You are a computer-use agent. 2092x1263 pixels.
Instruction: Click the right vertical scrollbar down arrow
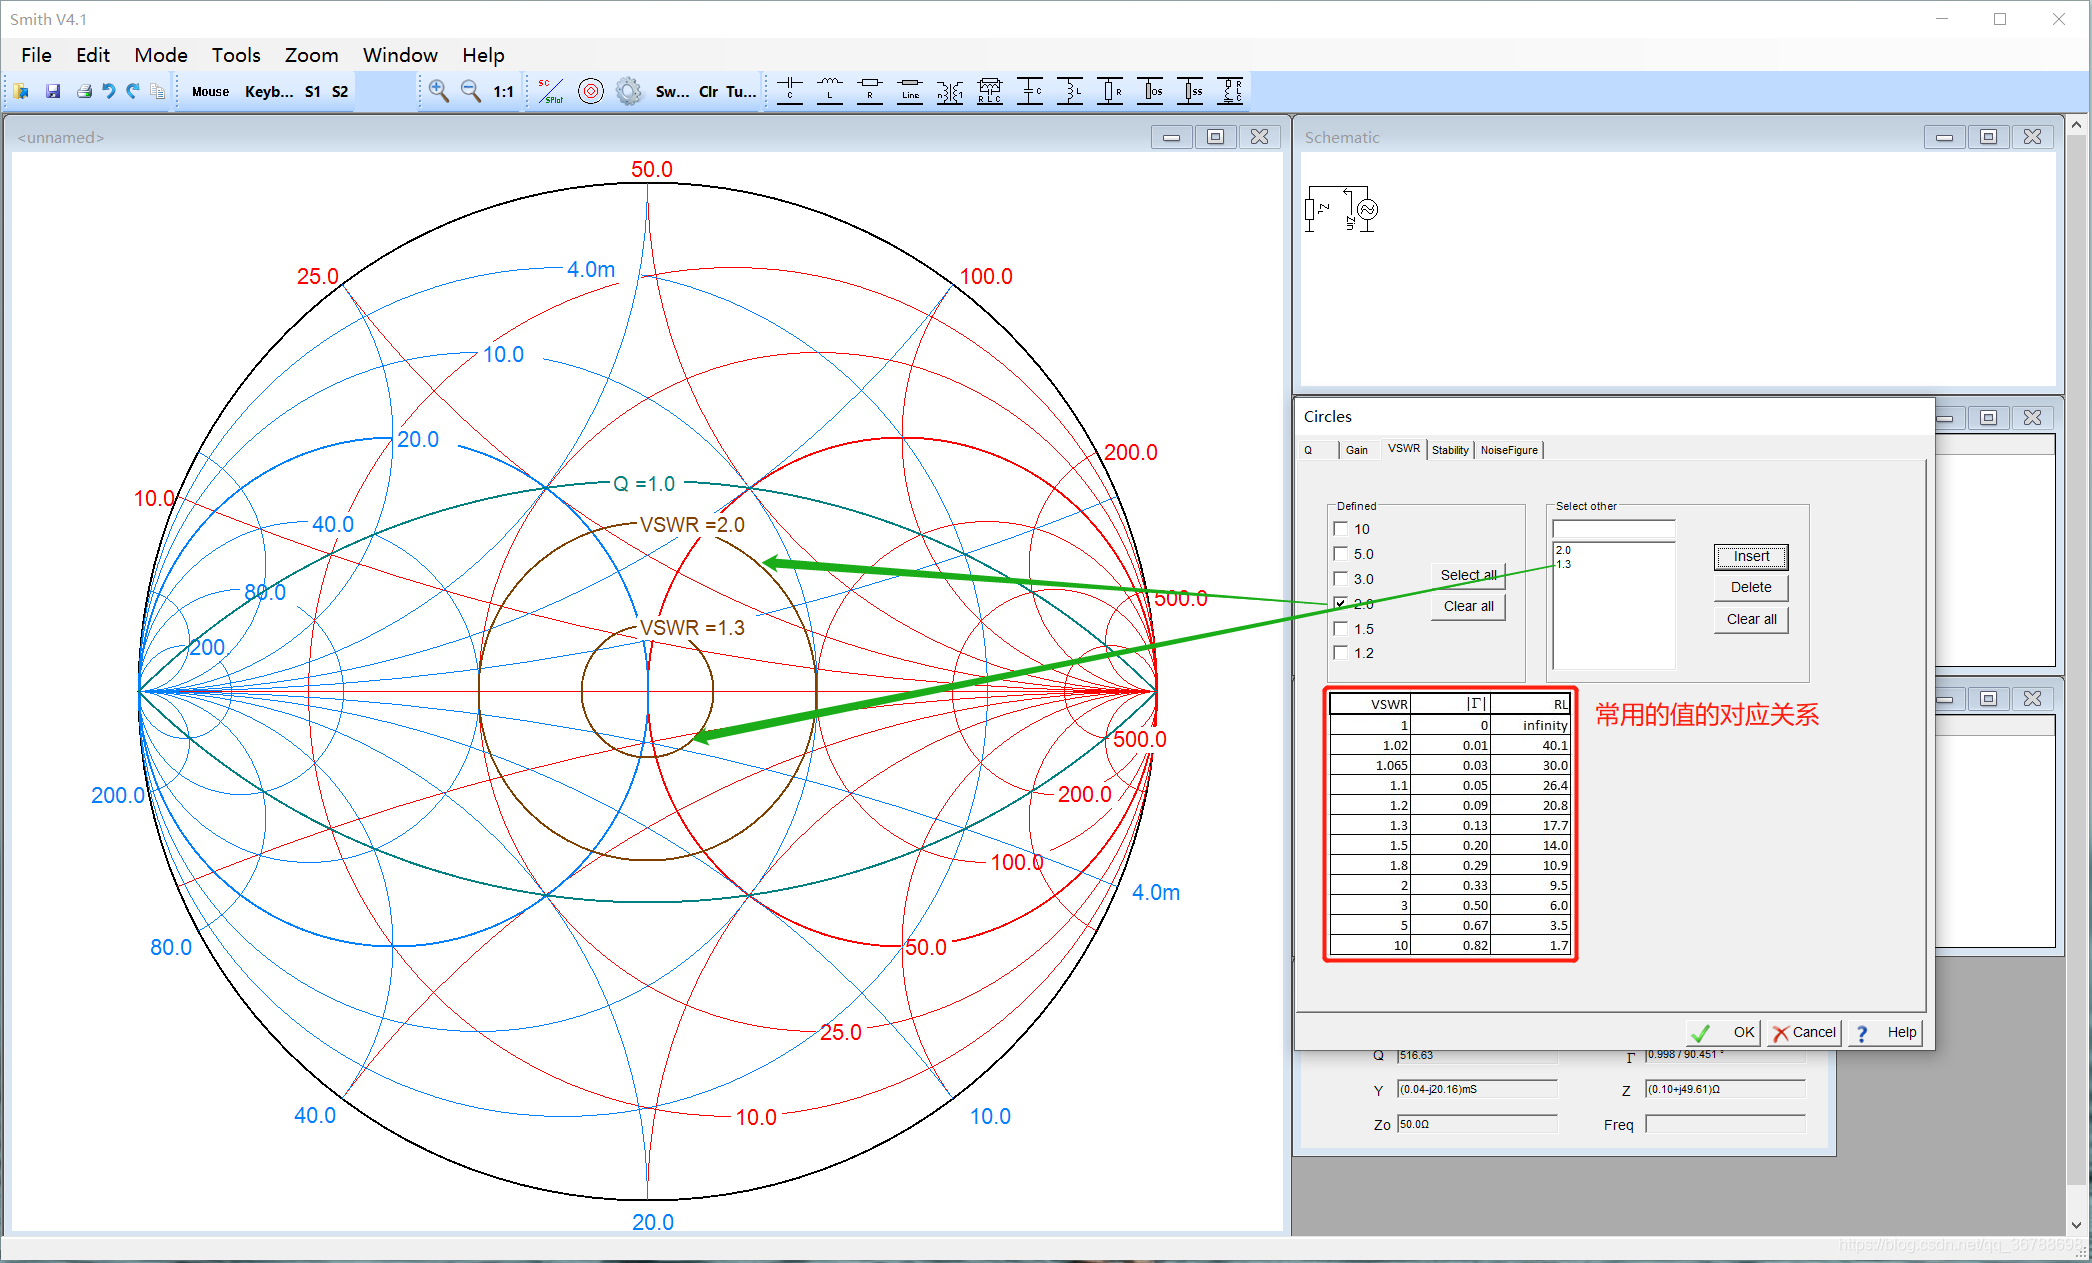[2076, 1224]
